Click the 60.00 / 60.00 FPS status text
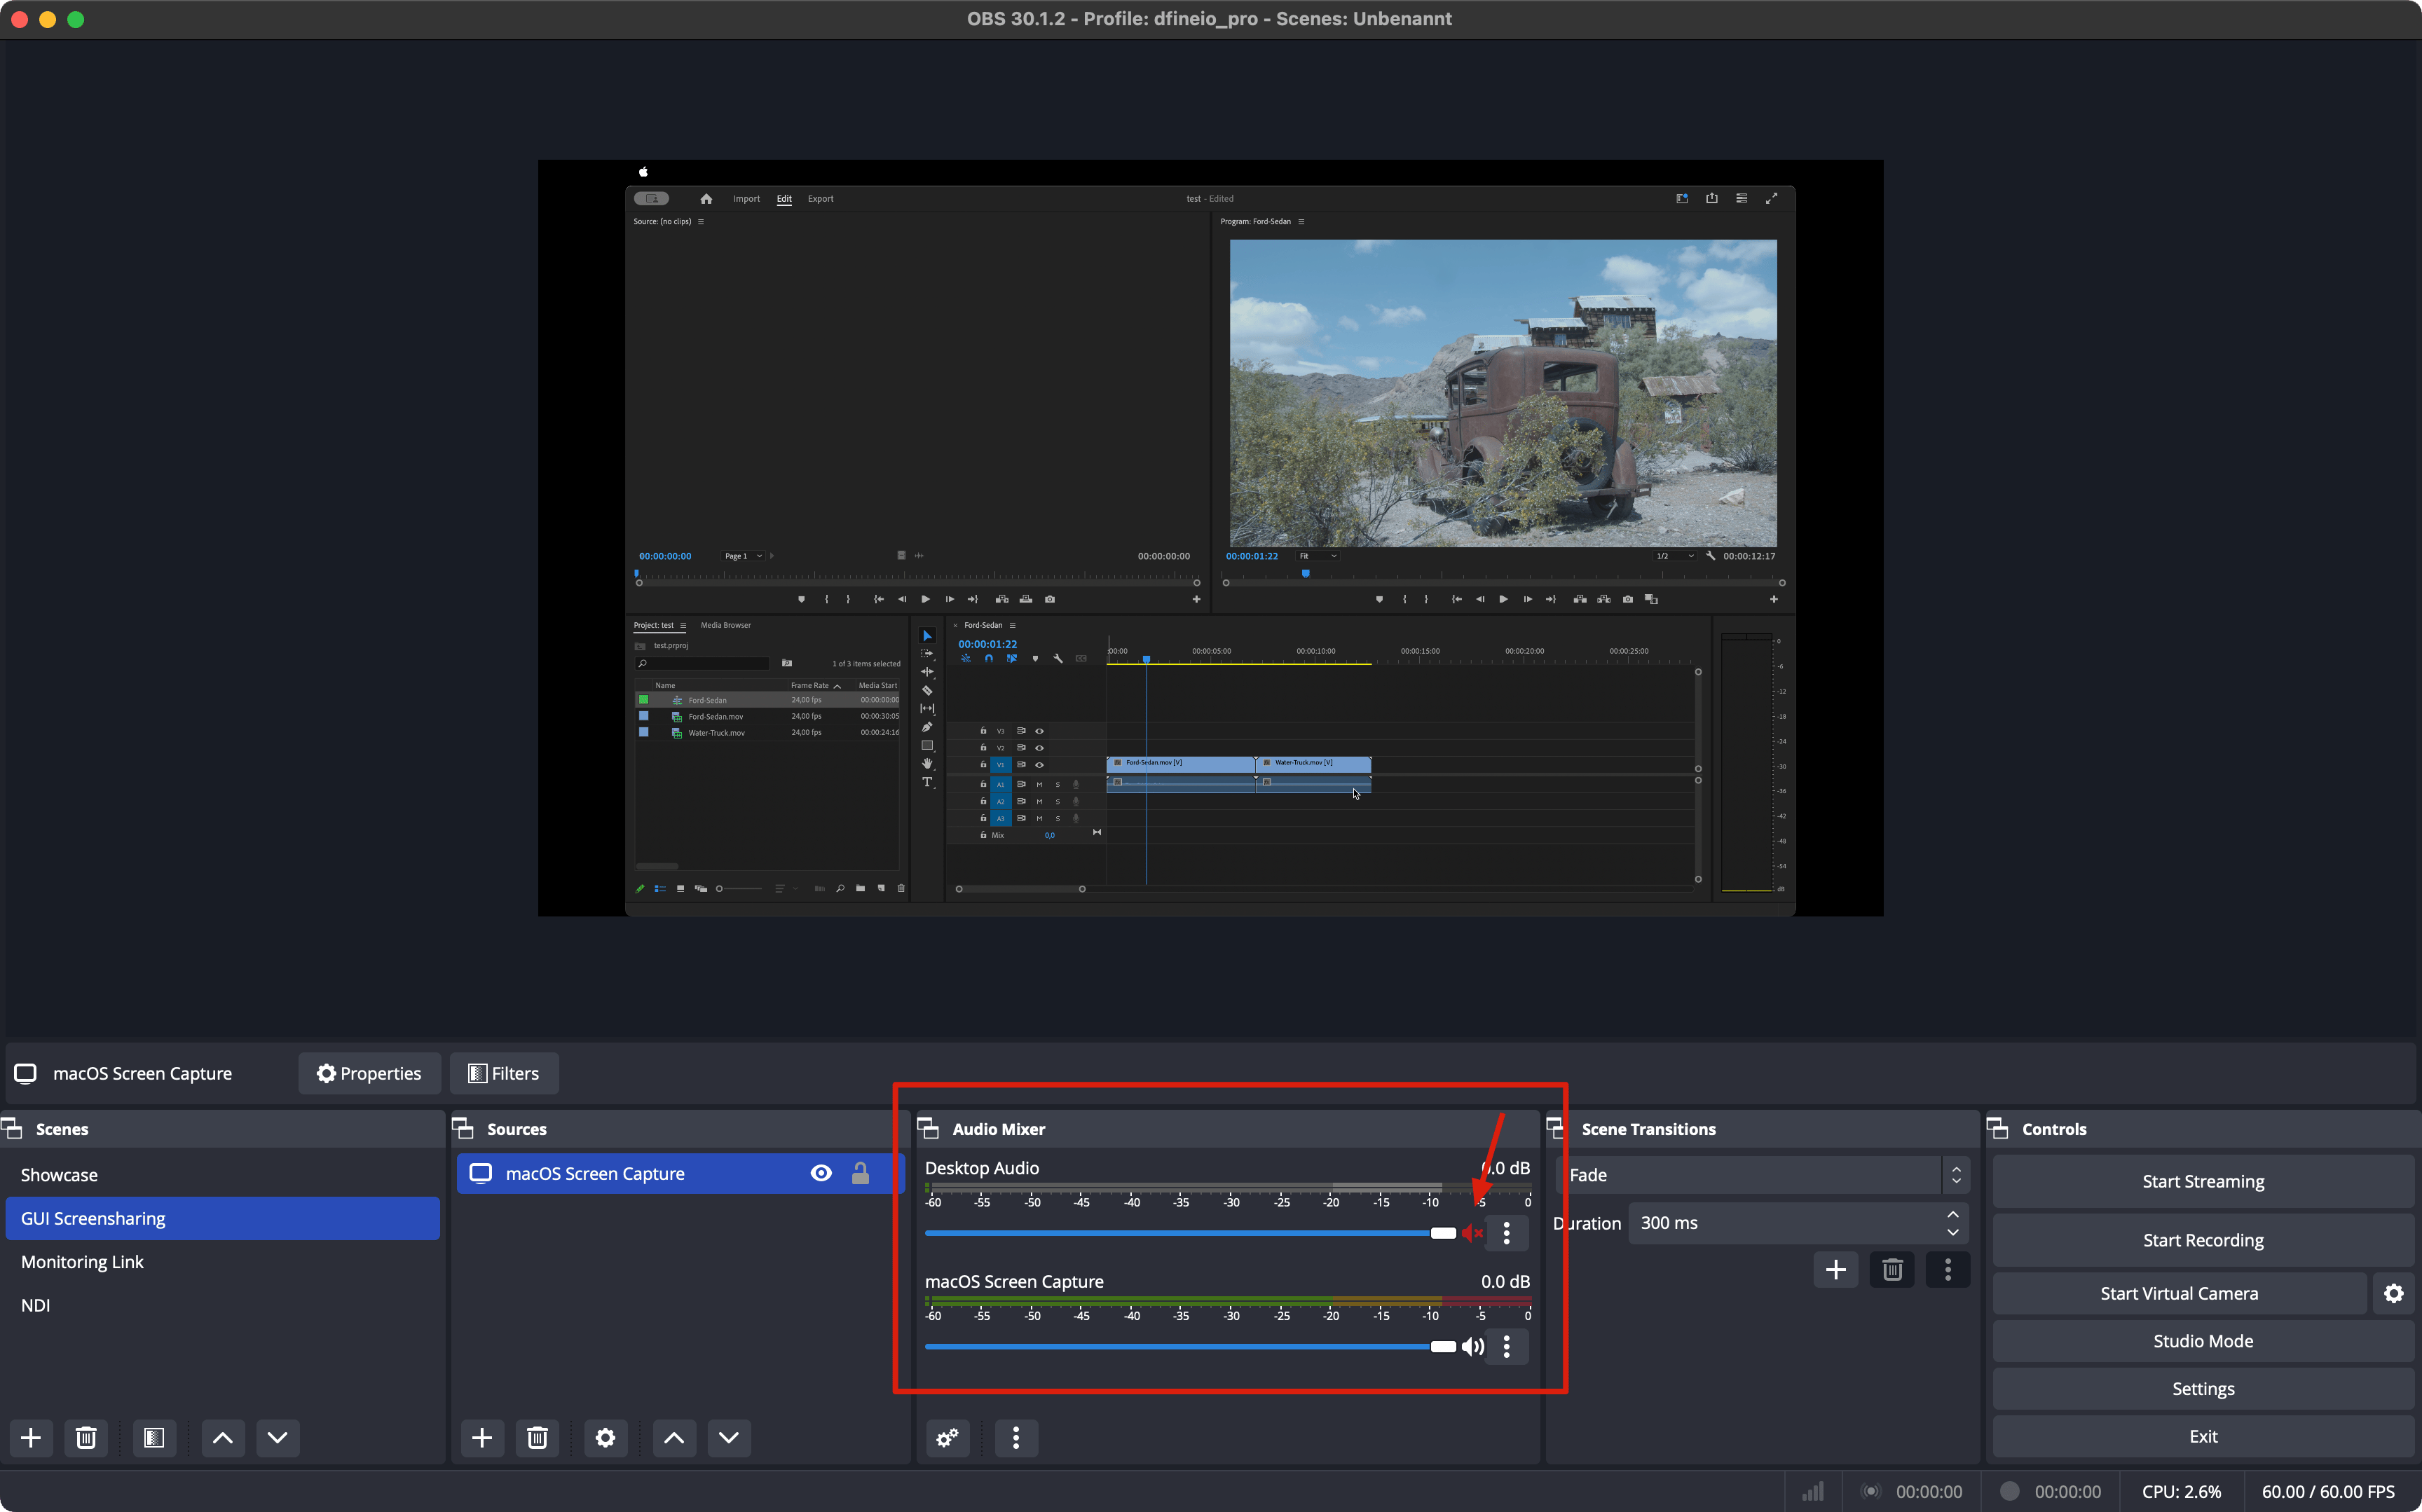The height and width of the screenshot is (1512, 2422). (x=2328, y=1492)
